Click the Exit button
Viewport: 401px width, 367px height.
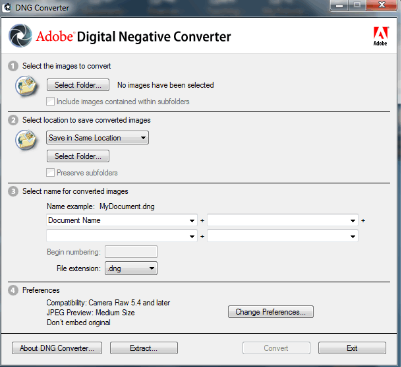click(352, 348)
